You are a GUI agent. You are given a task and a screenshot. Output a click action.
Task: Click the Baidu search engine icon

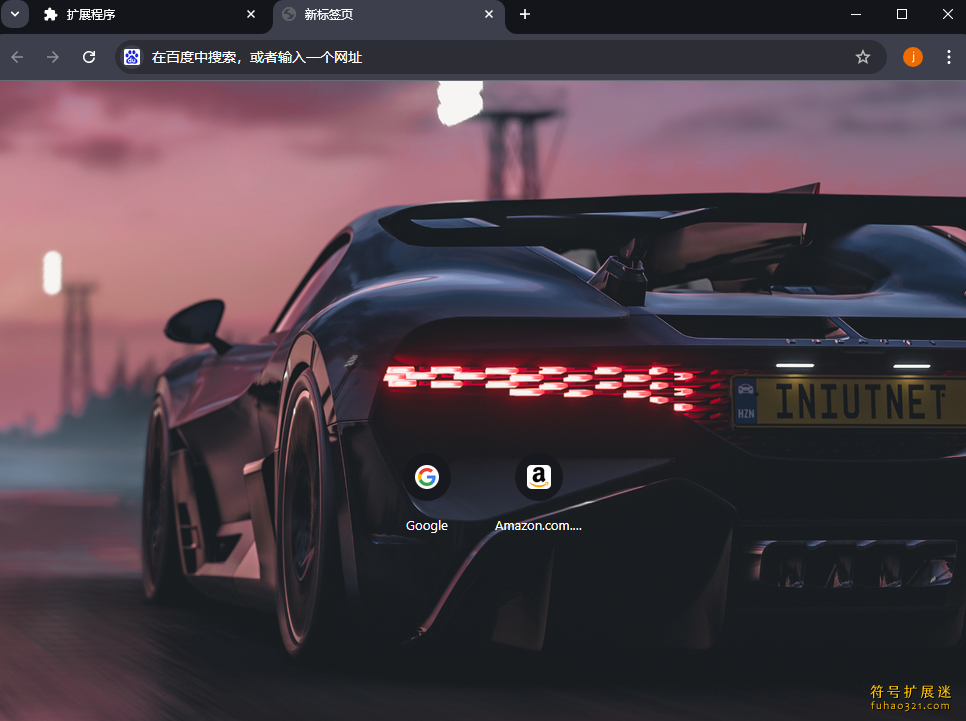pyautogui.click(x=132, y=57)
